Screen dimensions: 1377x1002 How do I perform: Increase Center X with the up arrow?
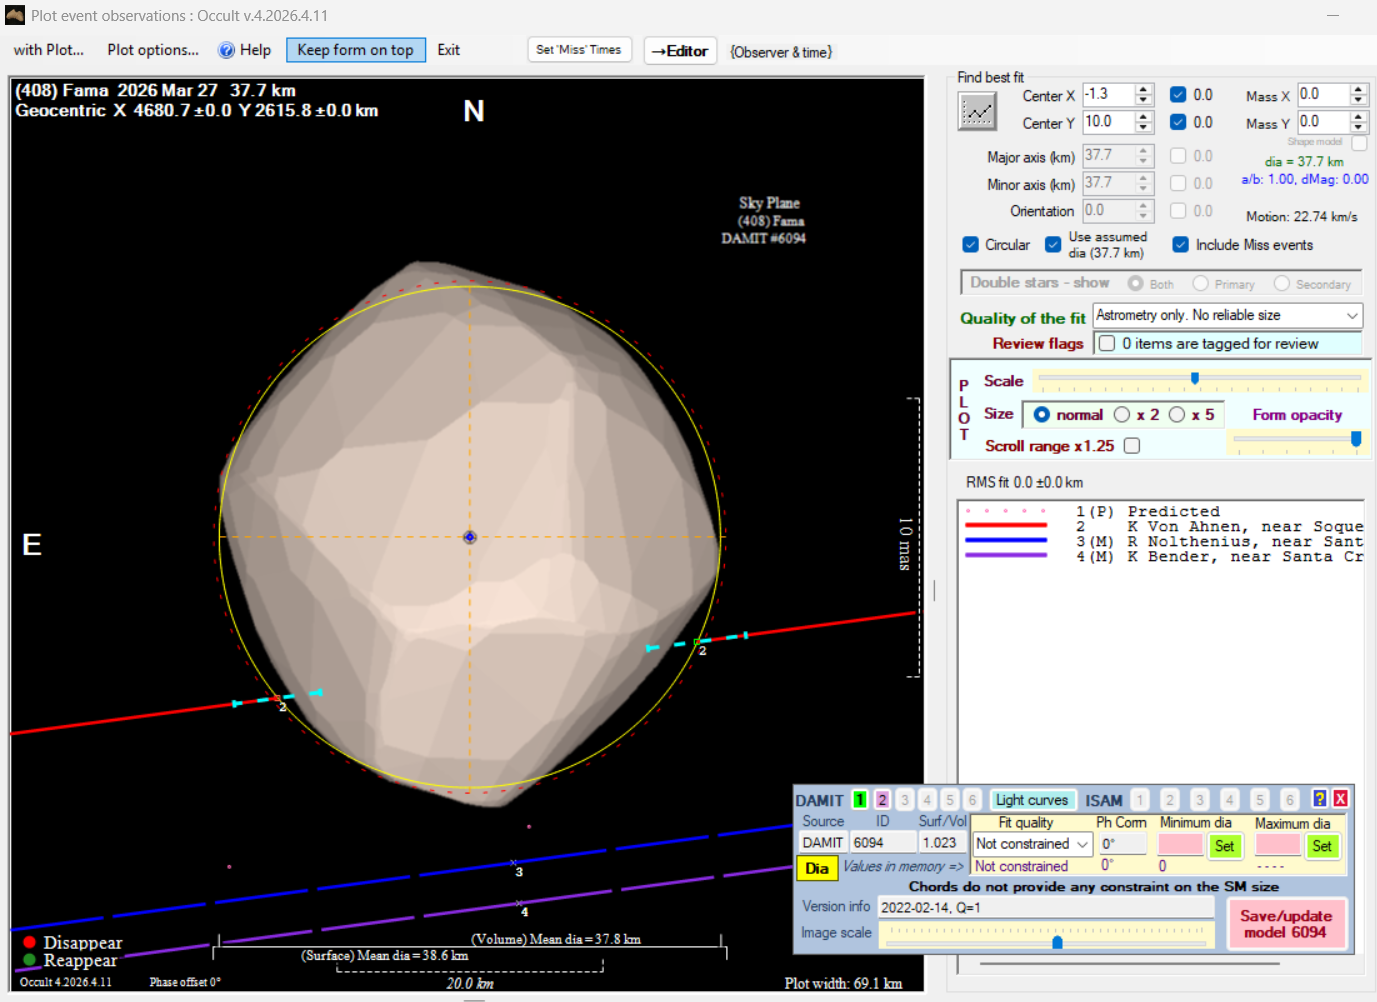pyautogui.click(x=1144, y=90)
